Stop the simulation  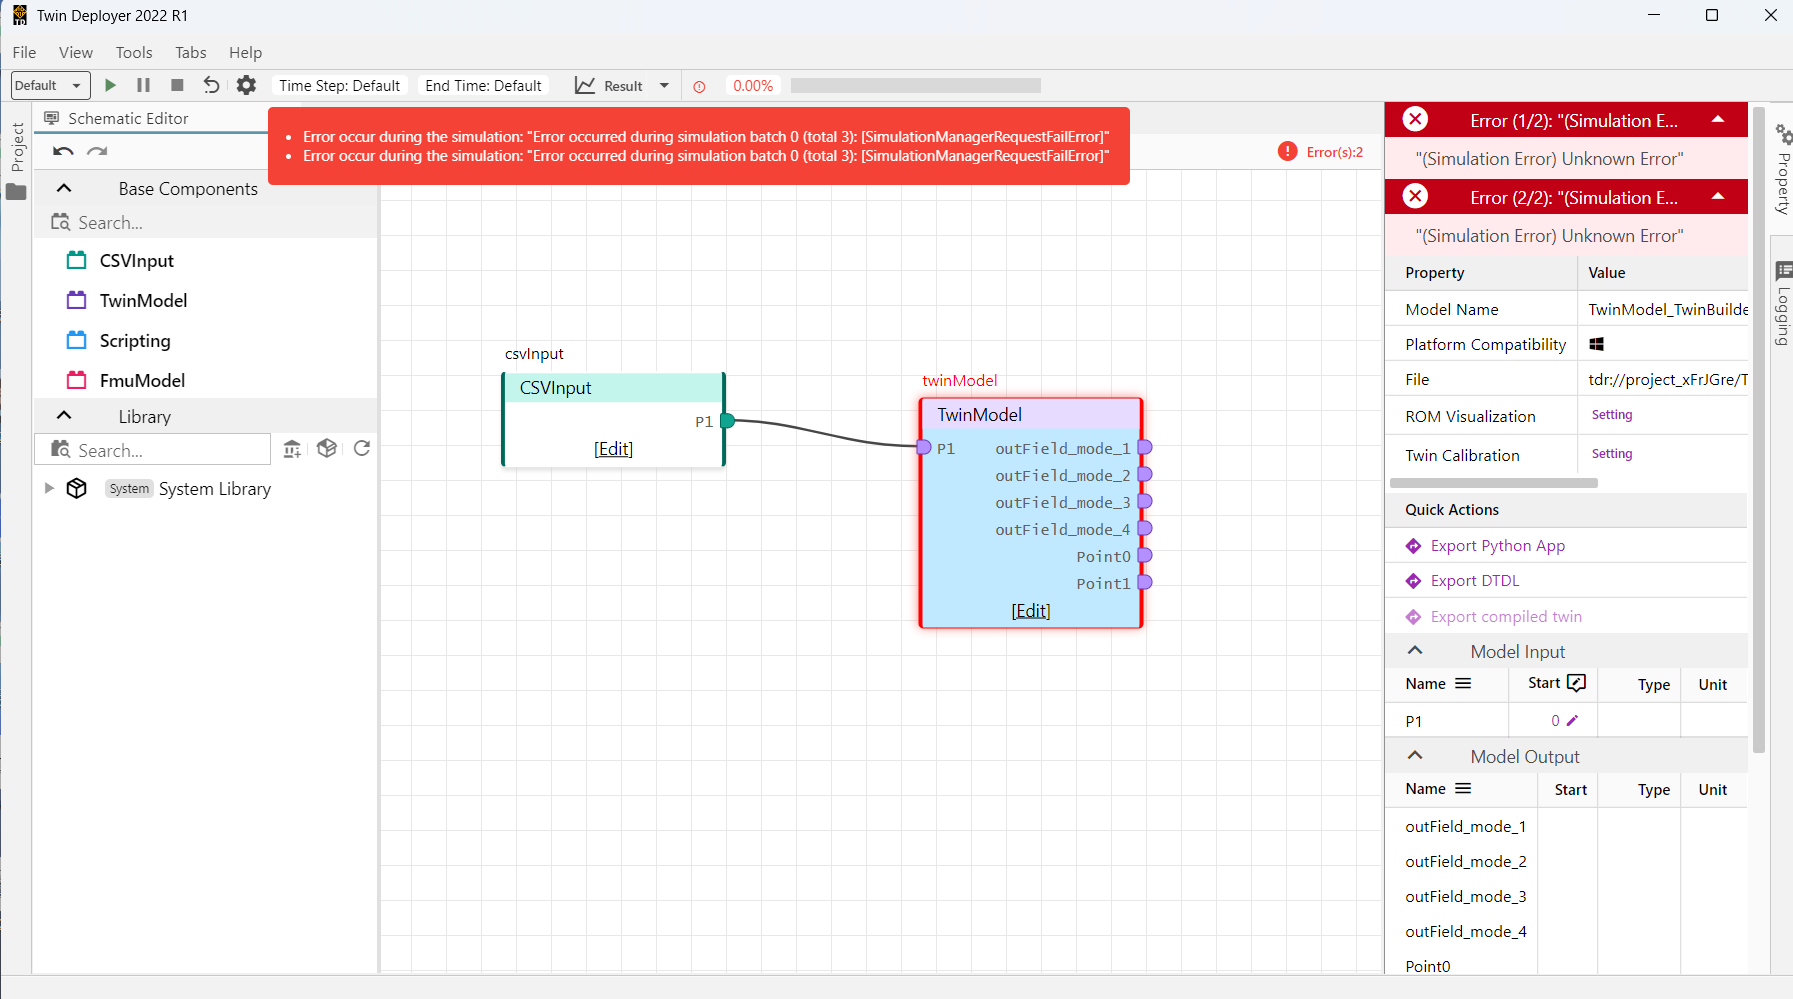(177, 86)
